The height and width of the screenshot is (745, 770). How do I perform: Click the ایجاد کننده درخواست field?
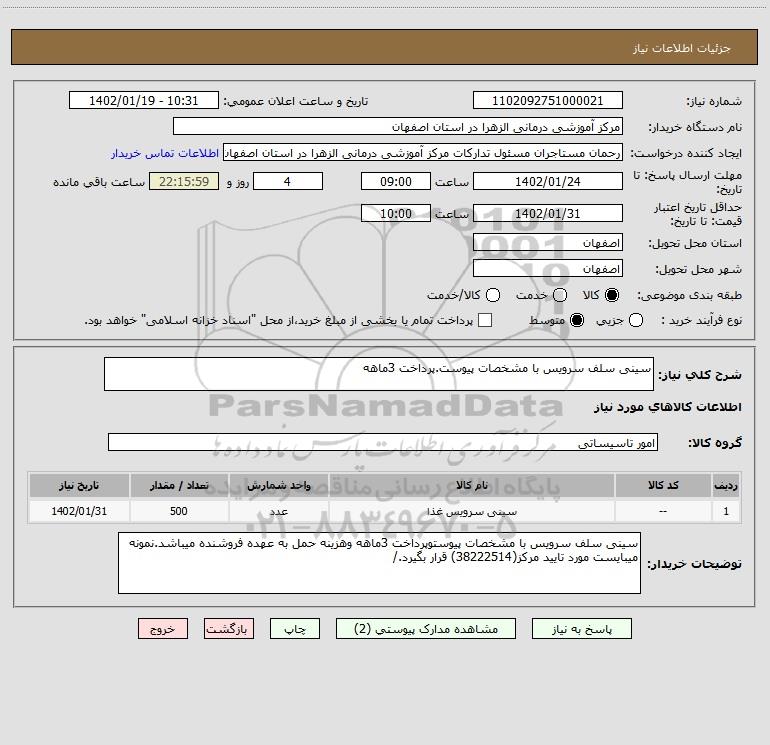point(423,152)
